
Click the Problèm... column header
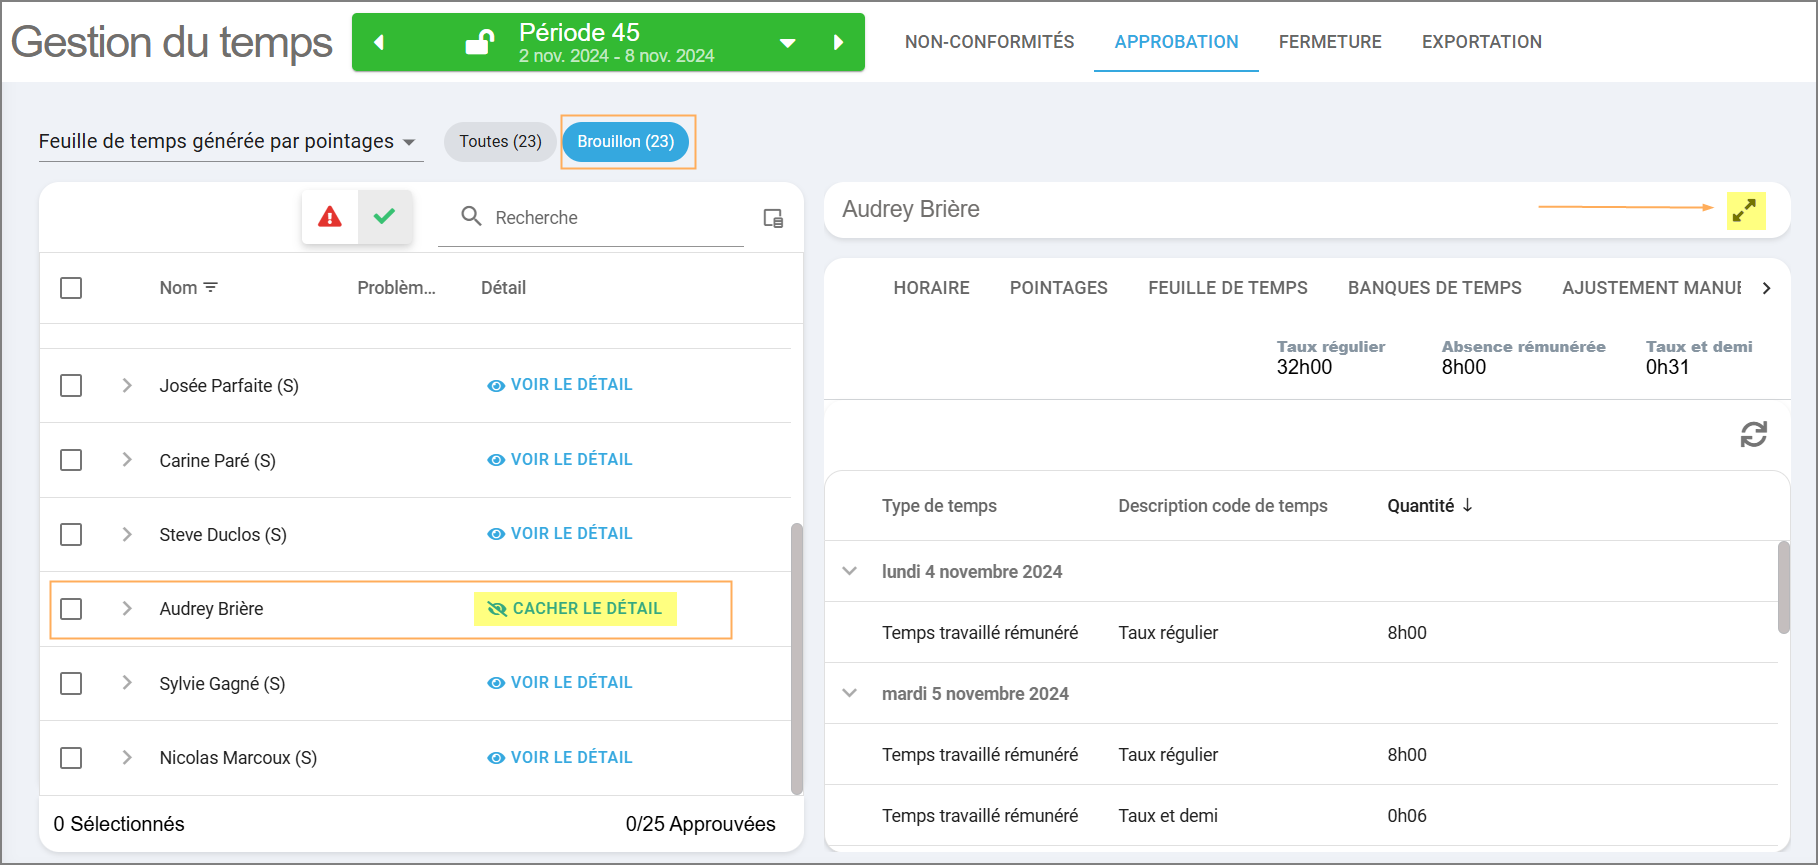coord(396,288)
